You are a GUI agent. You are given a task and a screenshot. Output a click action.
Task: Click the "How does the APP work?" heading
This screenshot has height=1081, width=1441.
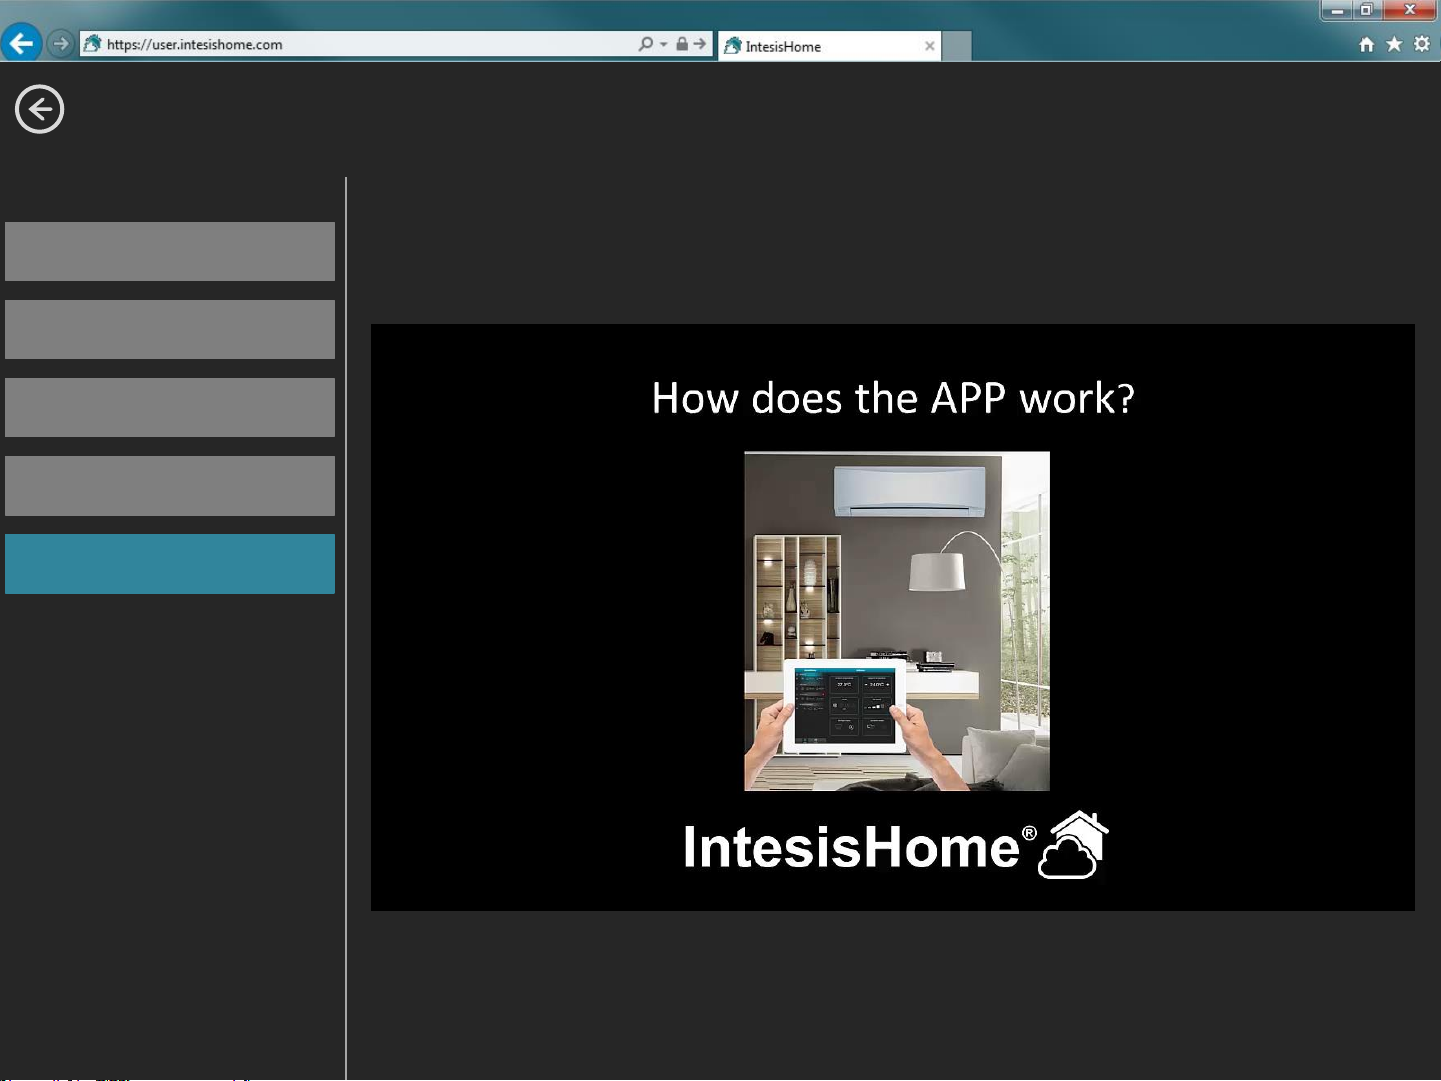click(893, 398)
